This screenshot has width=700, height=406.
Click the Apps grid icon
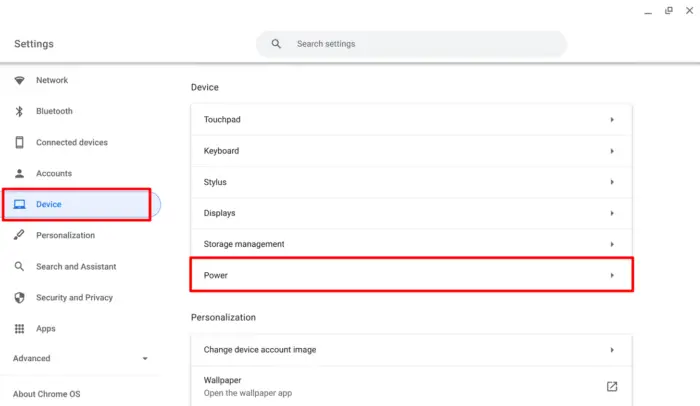pos(19,329)
